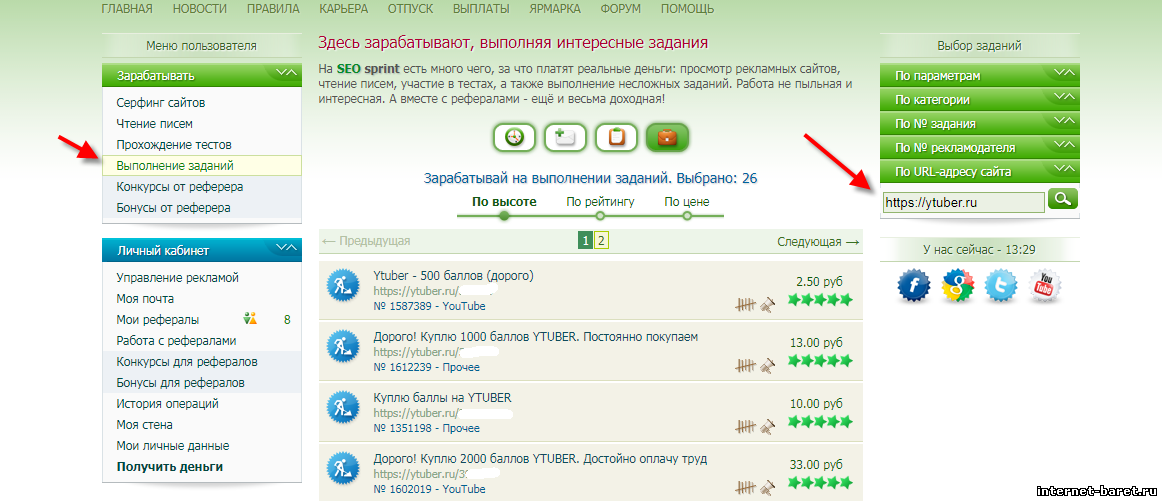Click the Twitter badge icon

click(x=1001, y=286)
